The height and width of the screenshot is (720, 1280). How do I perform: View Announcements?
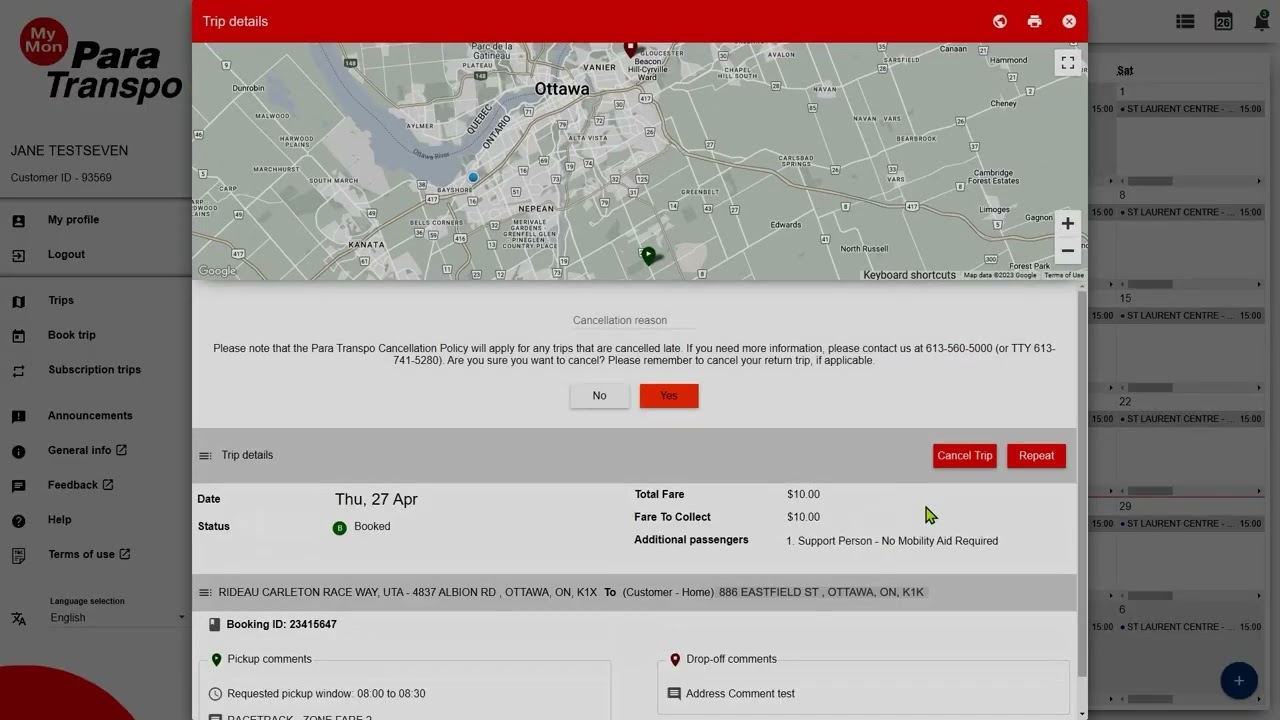pos(90,416)
